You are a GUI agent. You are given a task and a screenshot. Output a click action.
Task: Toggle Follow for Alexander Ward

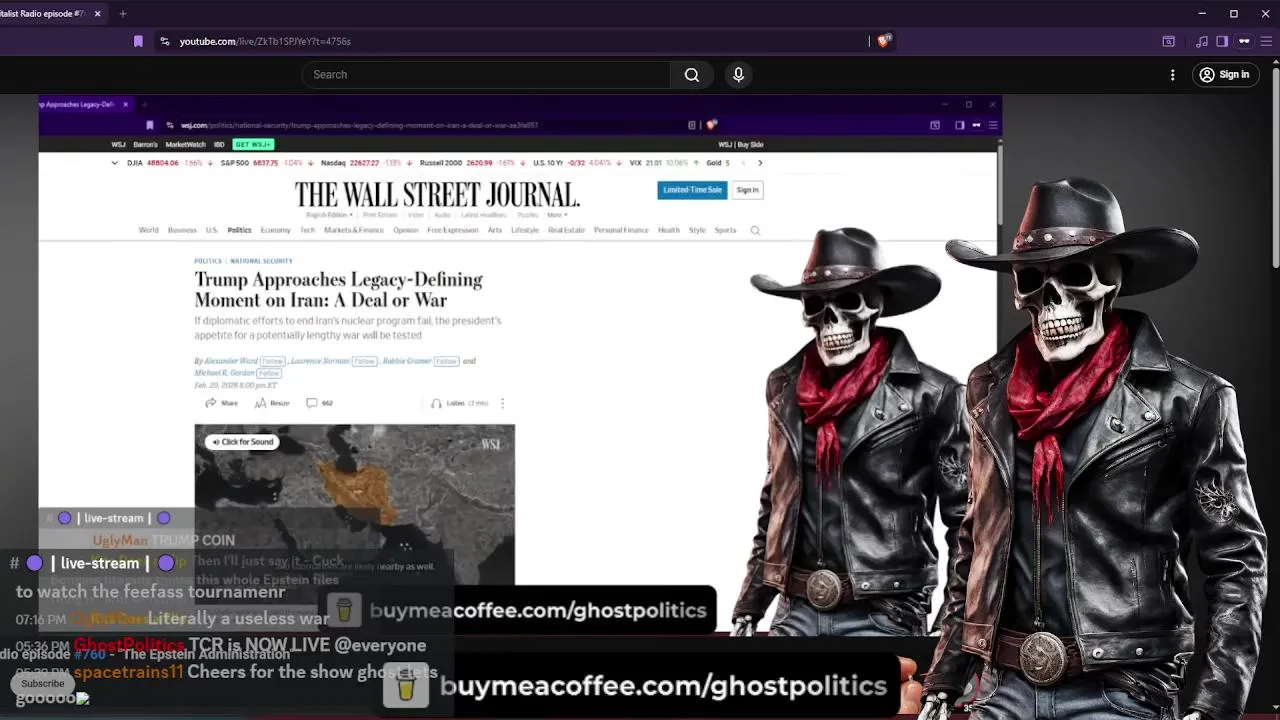272,361
